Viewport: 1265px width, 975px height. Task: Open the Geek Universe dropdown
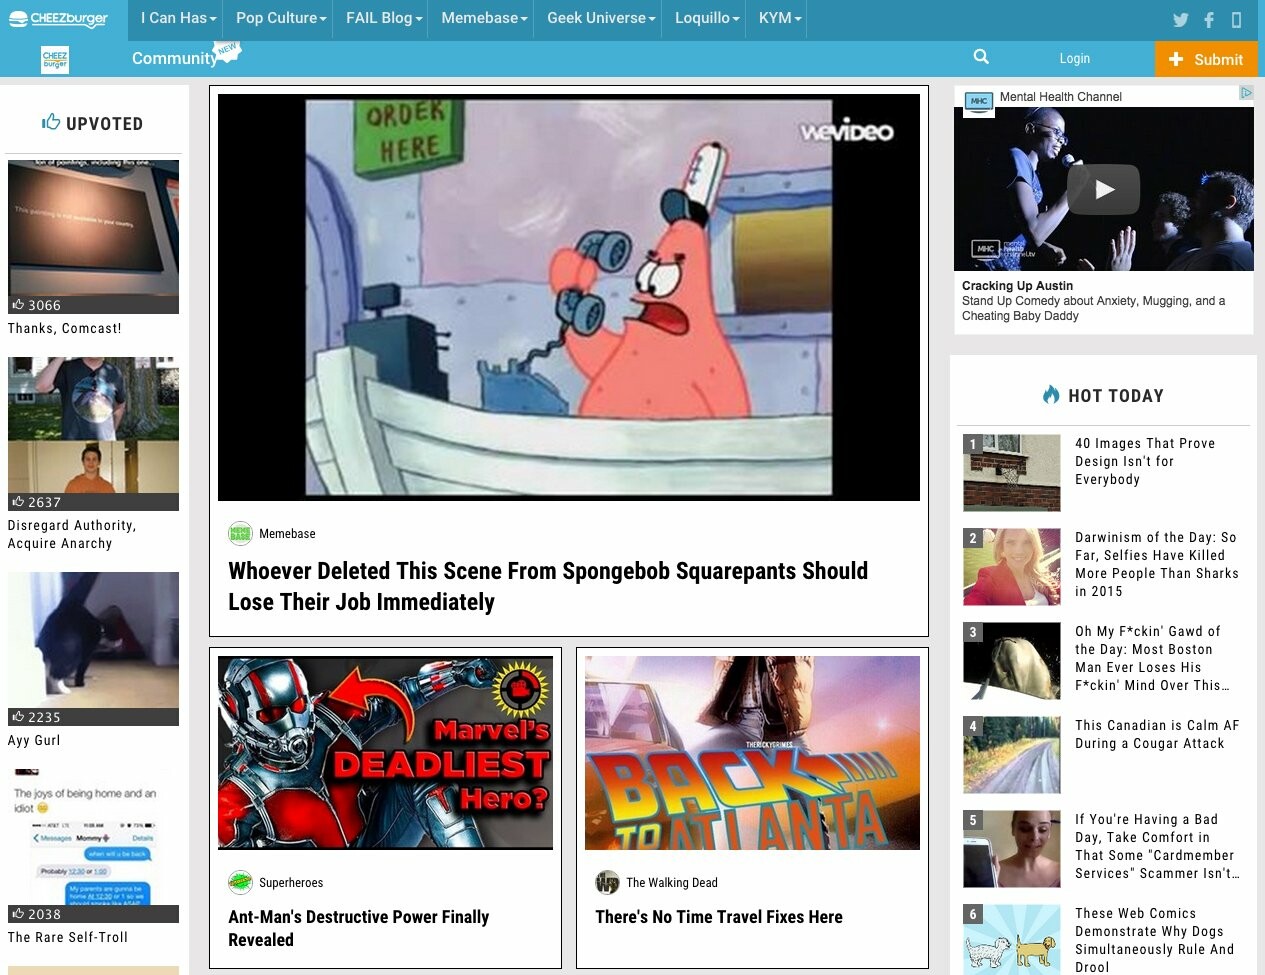coord(601,18)
